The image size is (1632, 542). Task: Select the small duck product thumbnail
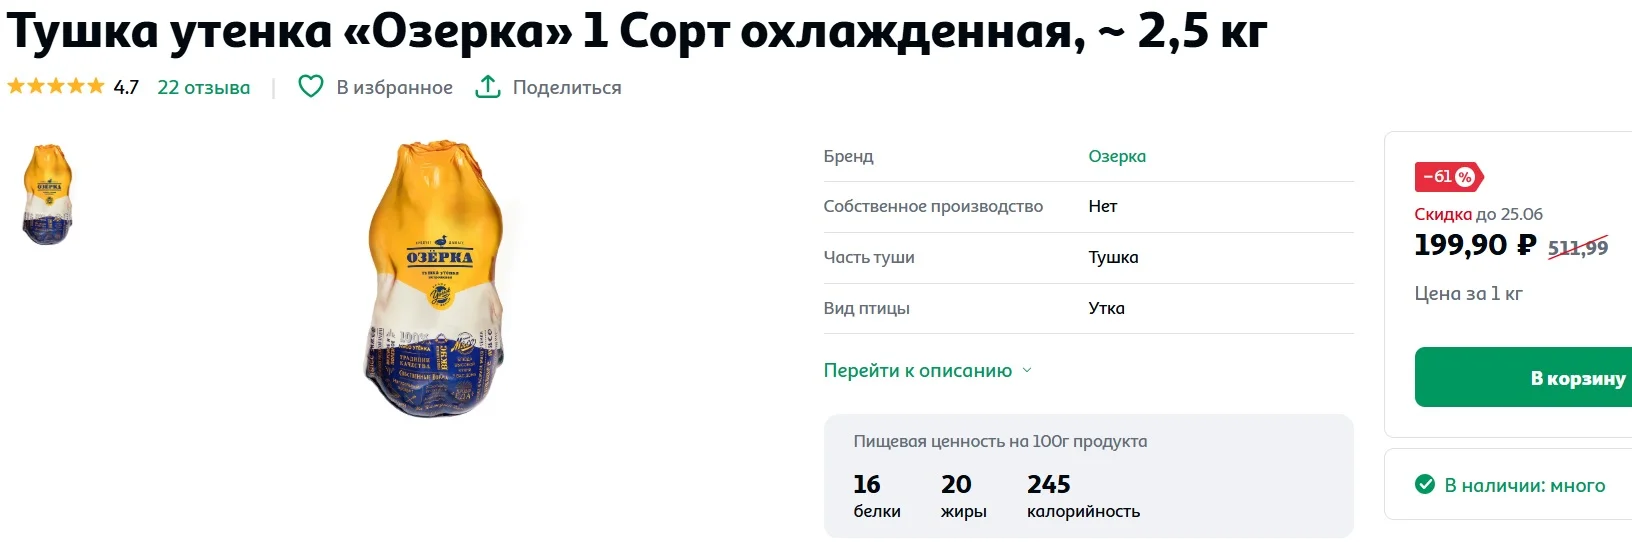coord(48,194)
